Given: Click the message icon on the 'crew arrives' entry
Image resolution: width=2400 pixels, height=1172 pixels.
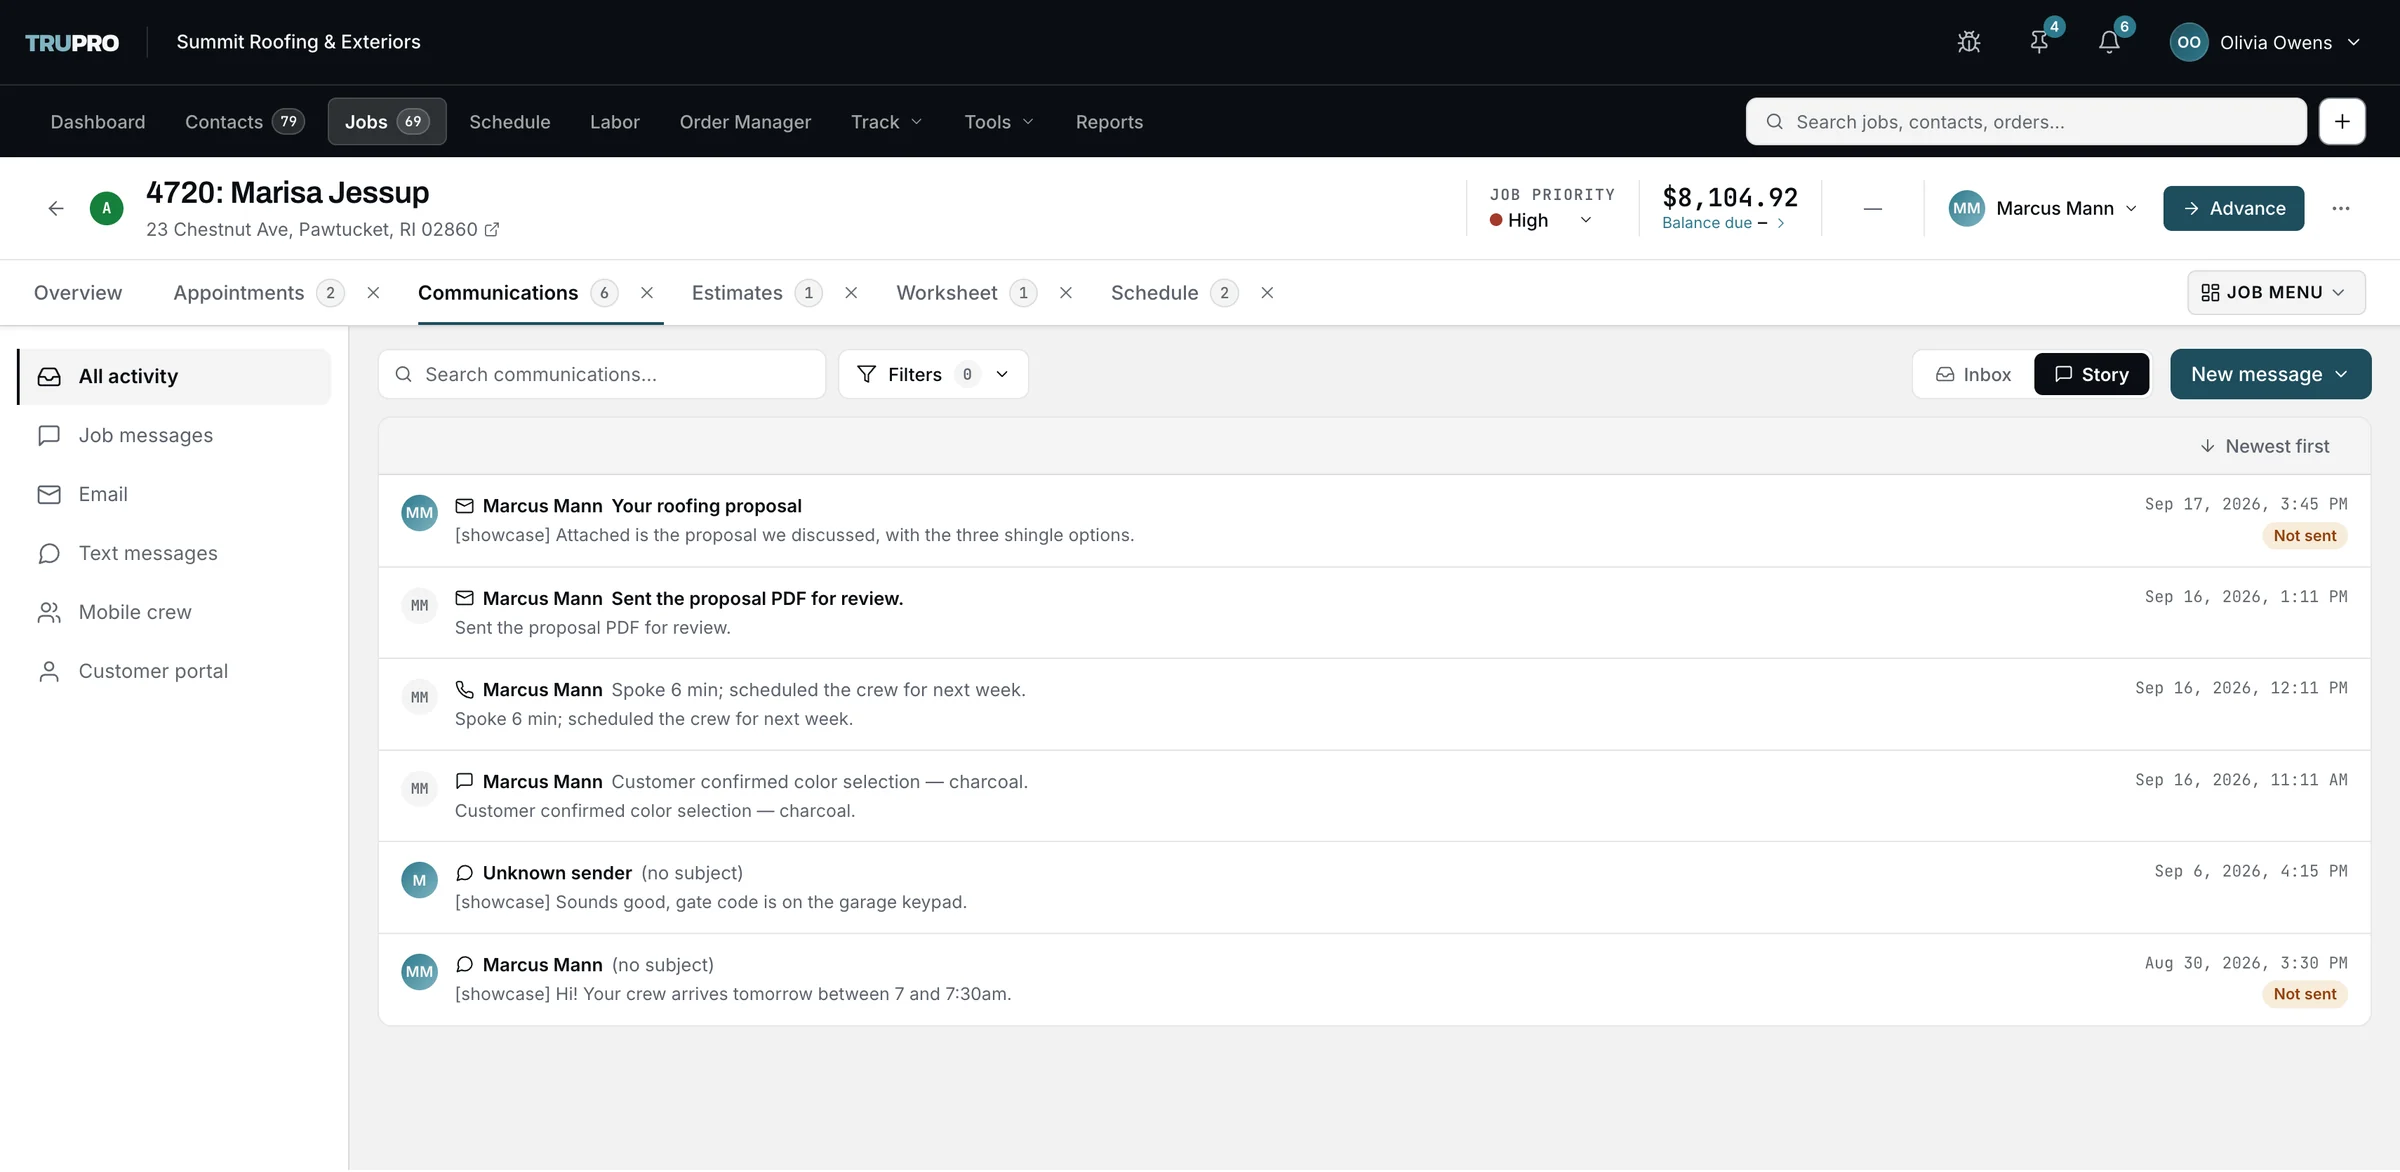Looking at the screenshot, I should pos(464,965).
